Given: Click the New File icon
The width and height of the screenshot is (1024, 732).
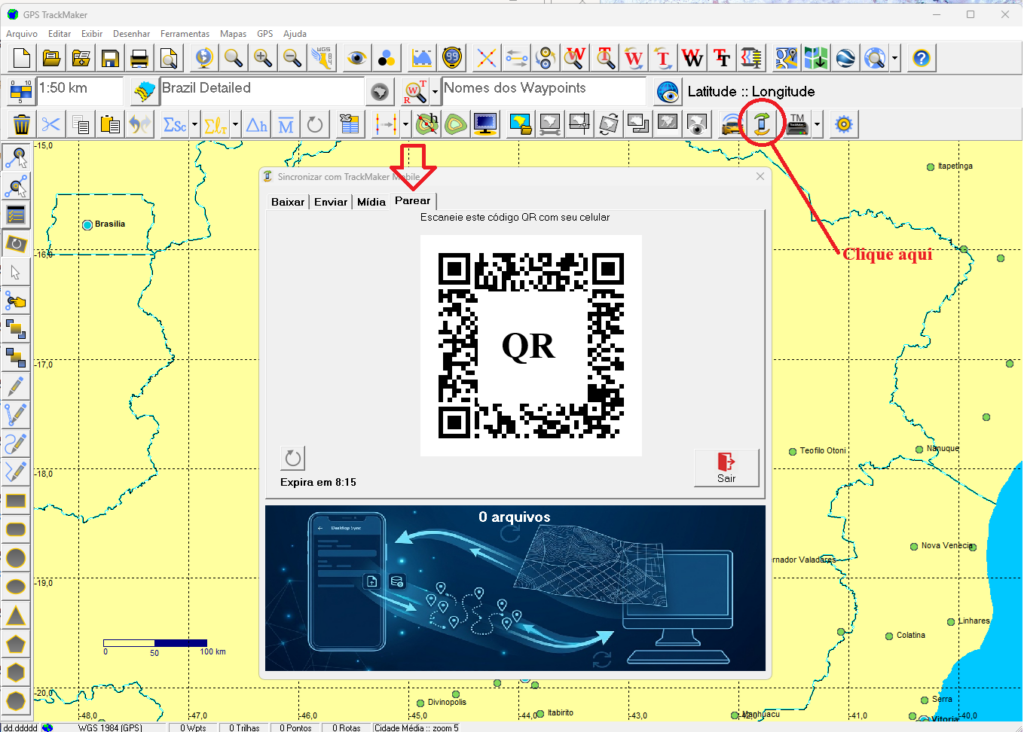Looking at the screenshot, I should tap(22, 58).
